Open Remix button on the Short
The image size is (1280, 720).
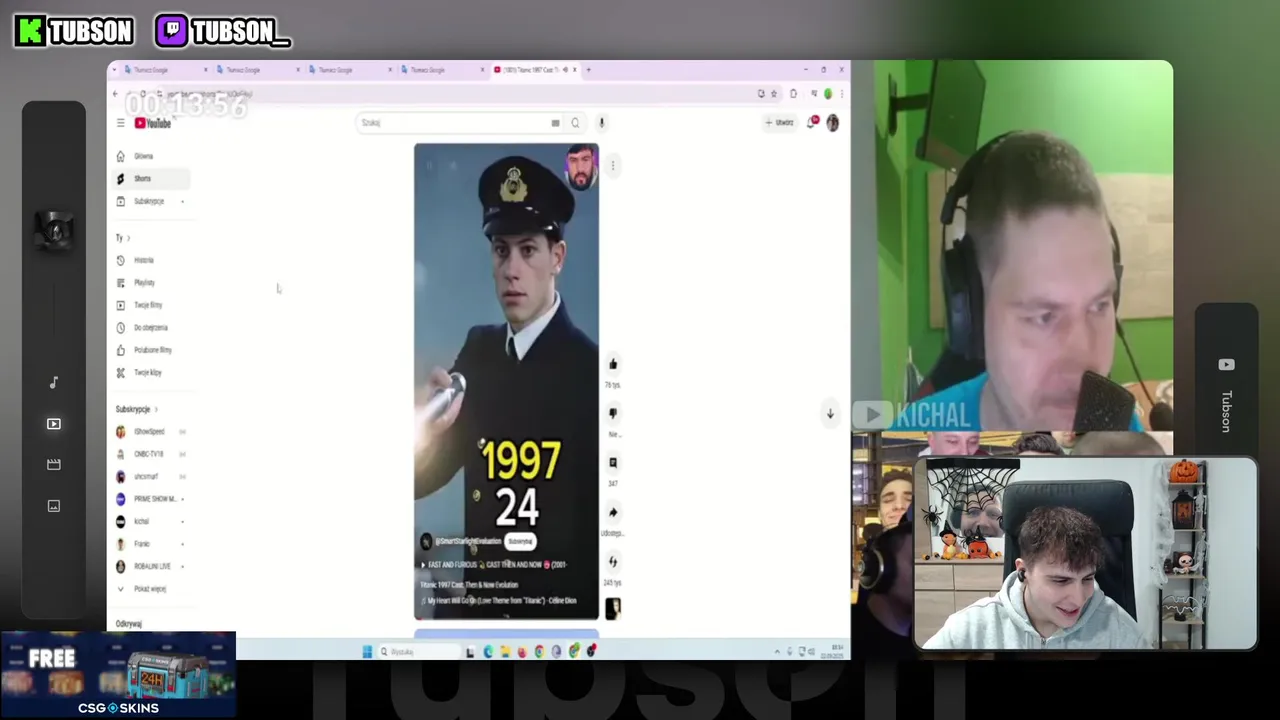[613, 561]
